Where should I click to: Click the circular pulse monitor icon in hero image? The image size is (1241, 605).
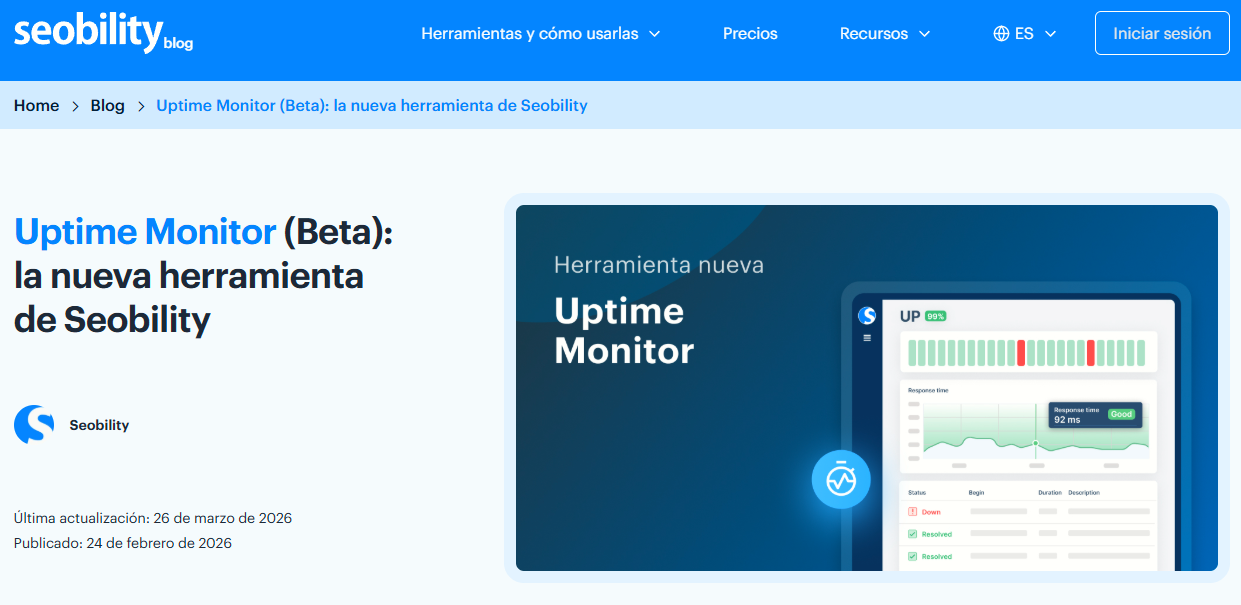point(840,479)
